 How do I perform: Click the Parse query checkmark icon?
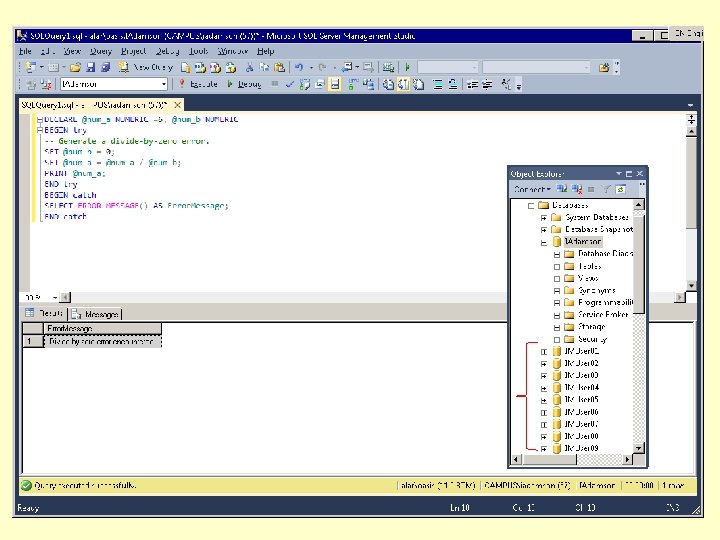click(290, 85)
